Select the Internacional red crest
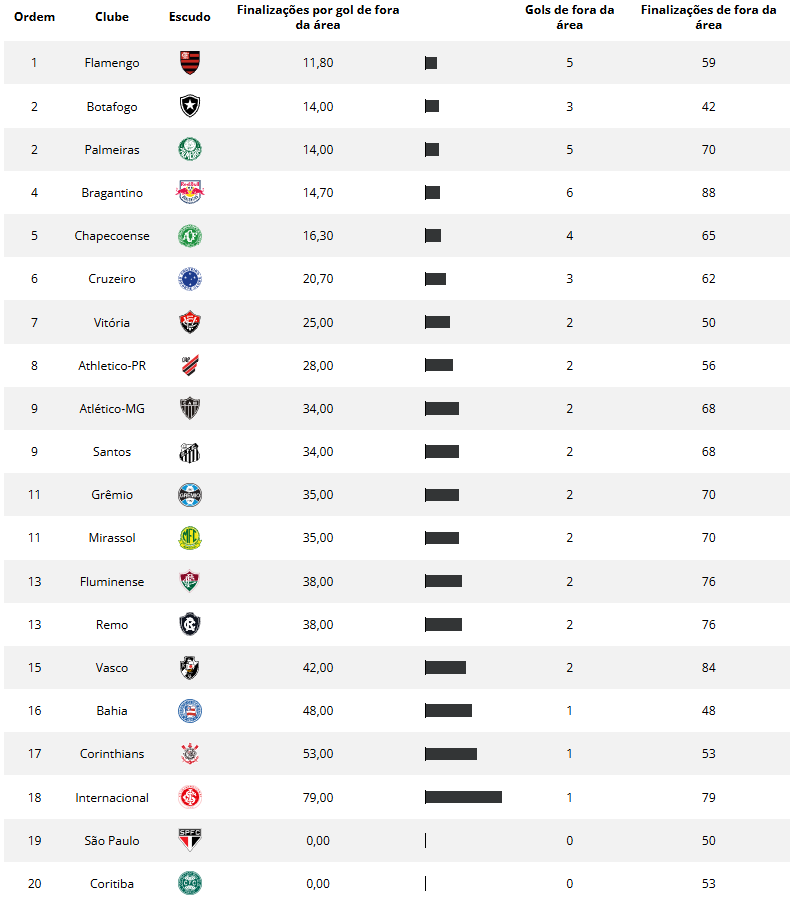The image size is (795, 905). tap(189, 798)
